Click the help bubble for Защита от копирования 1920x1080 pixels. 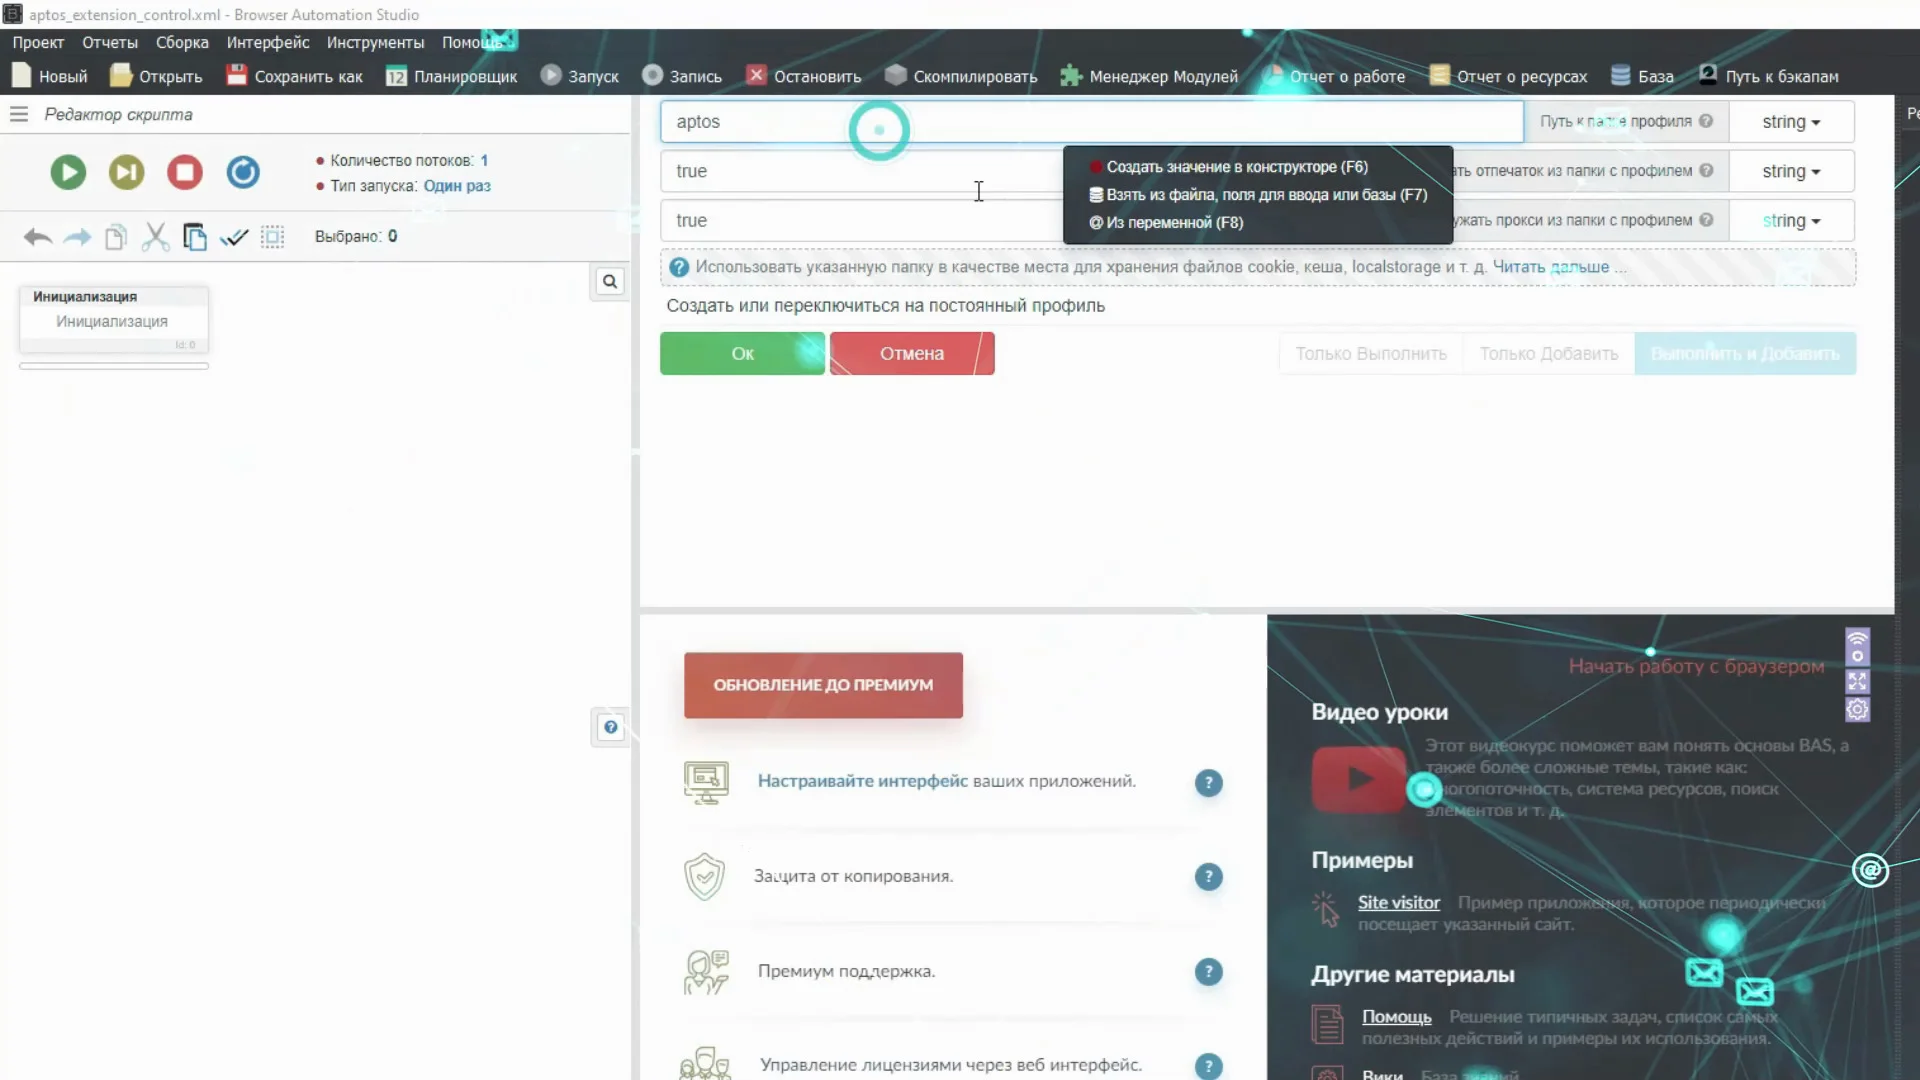(1209, 877)
